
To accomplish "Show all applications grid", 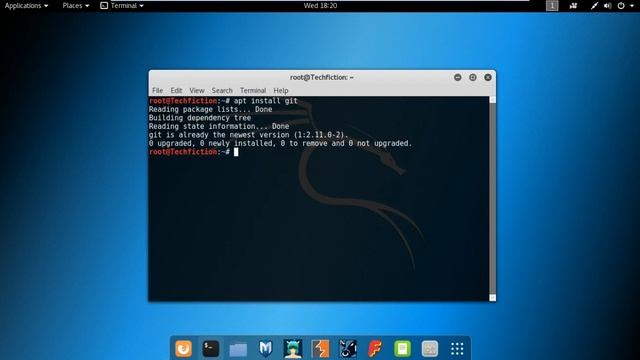I will click(457, 349).
